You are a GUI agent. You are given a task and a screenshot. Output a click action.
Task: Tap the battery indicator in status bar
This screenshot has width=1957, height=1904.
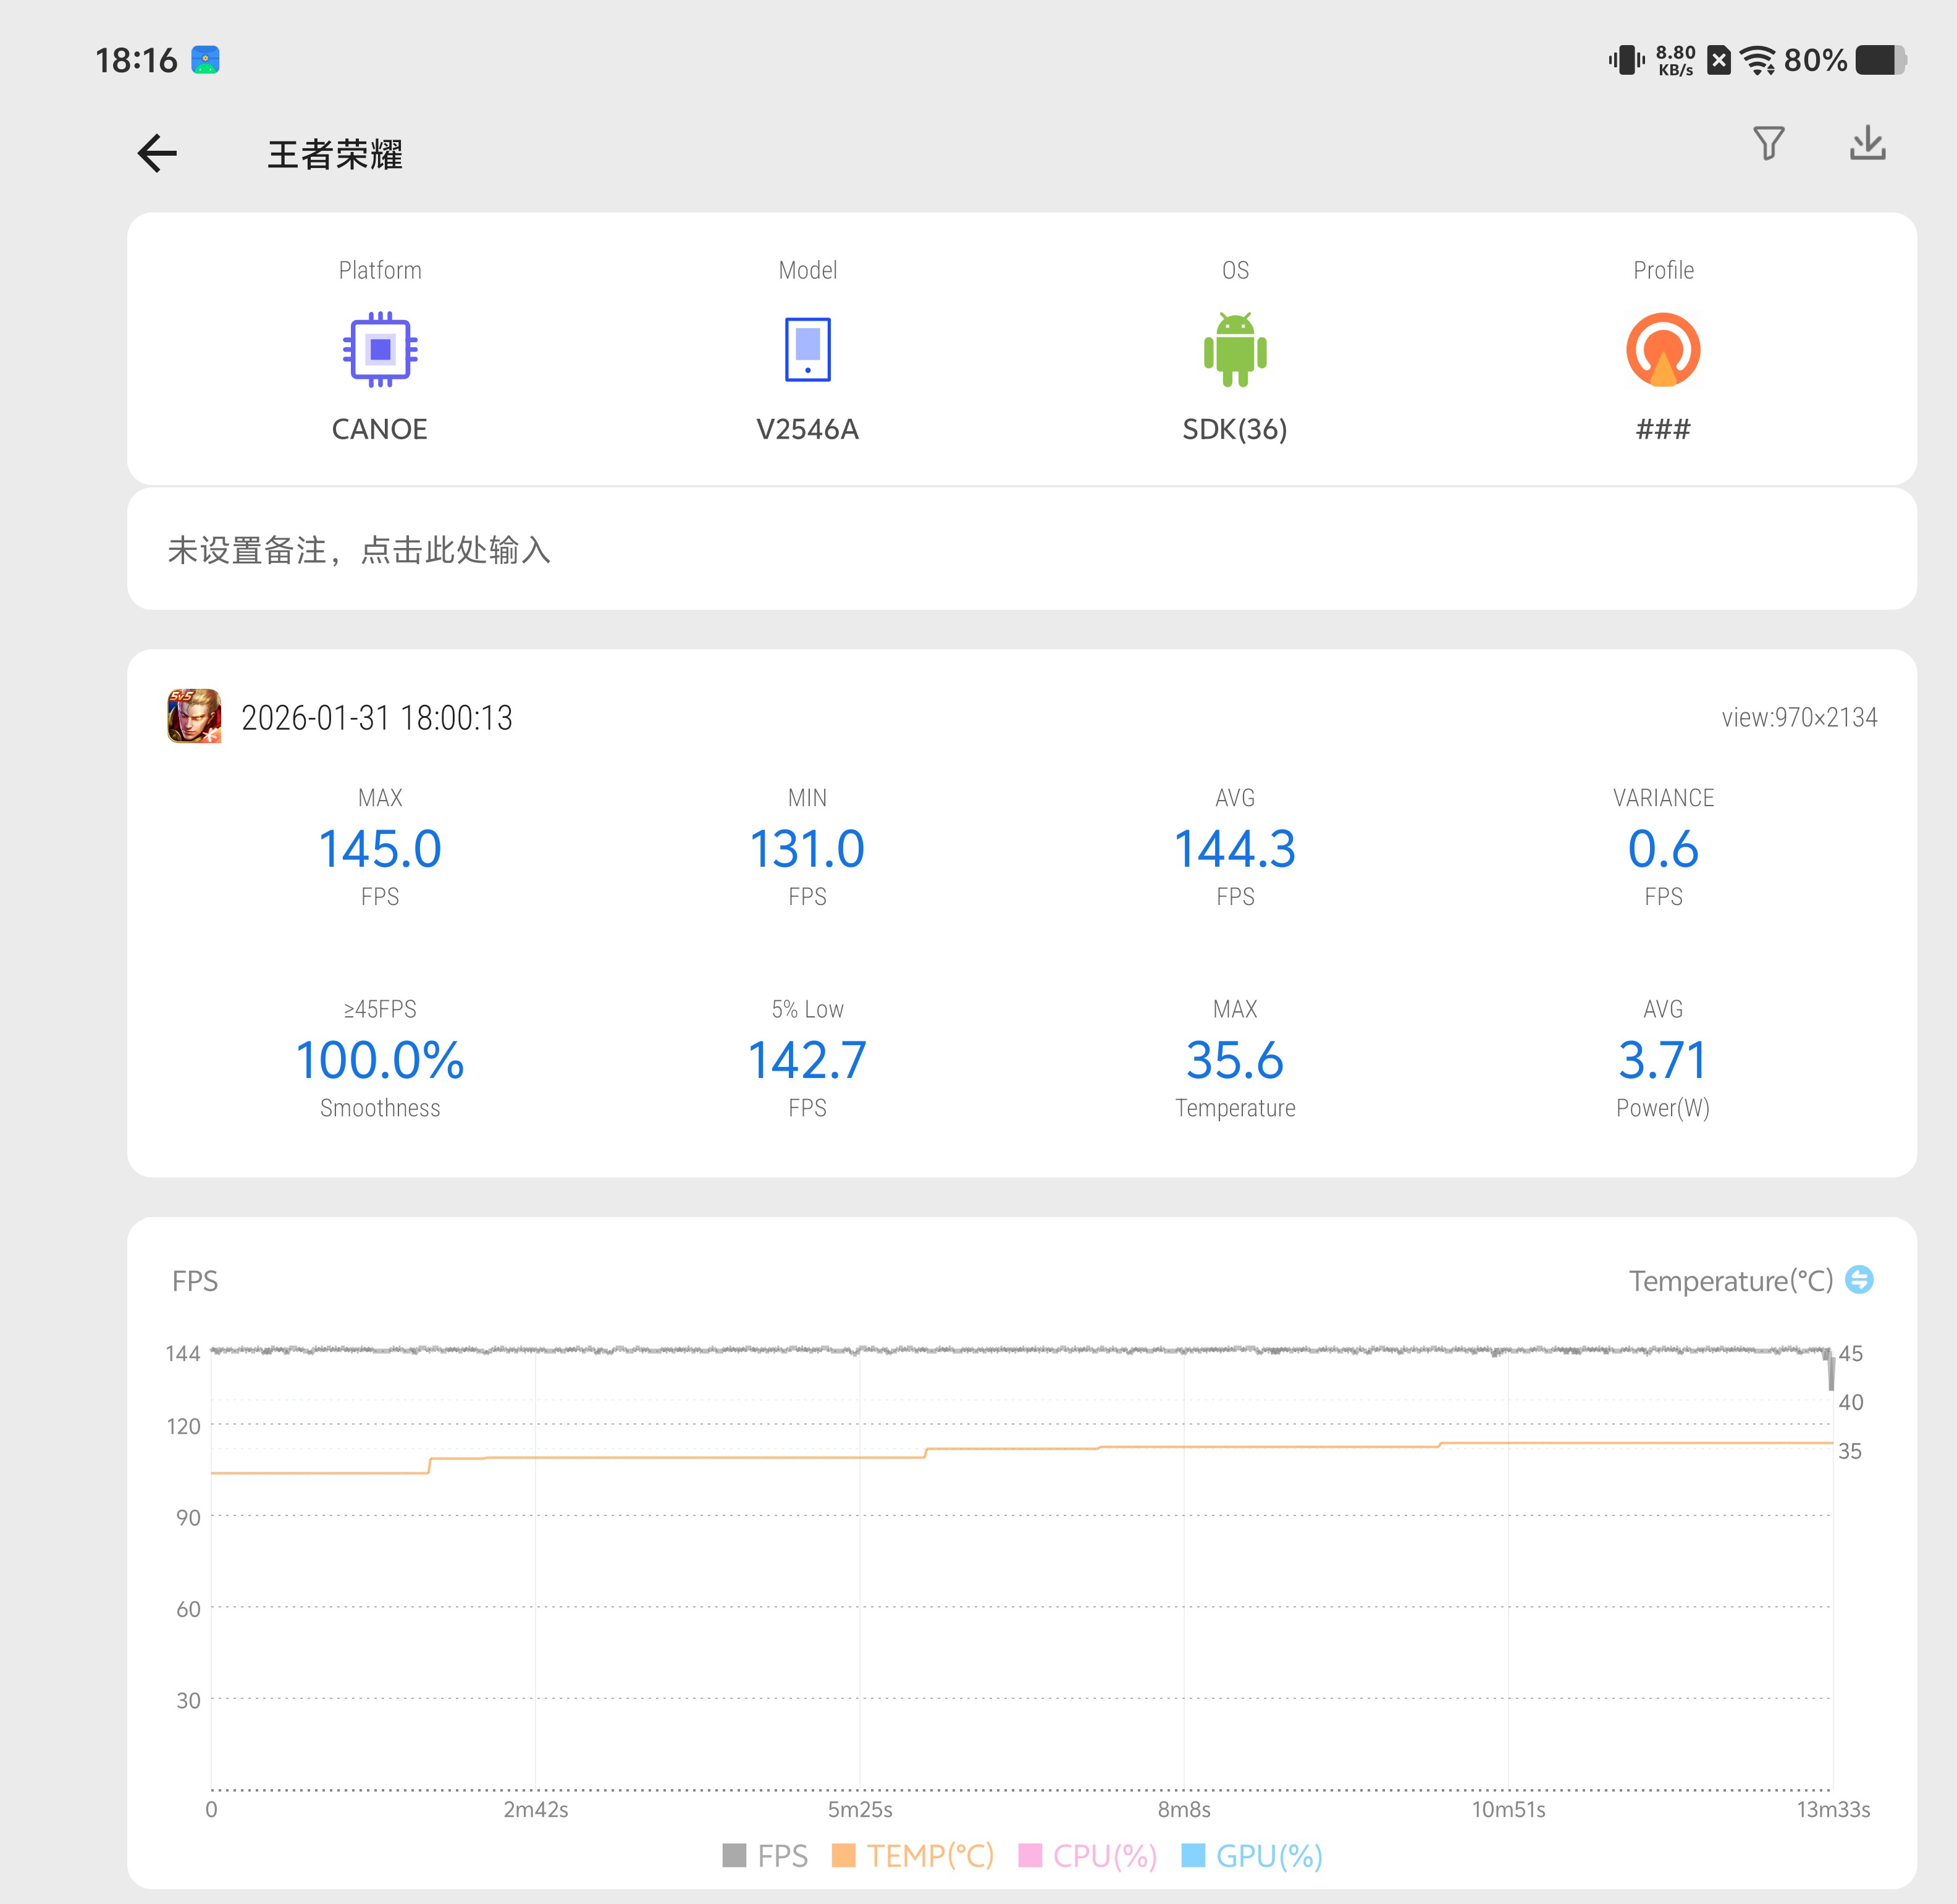pyautogui.click(x=1880, y=60)
